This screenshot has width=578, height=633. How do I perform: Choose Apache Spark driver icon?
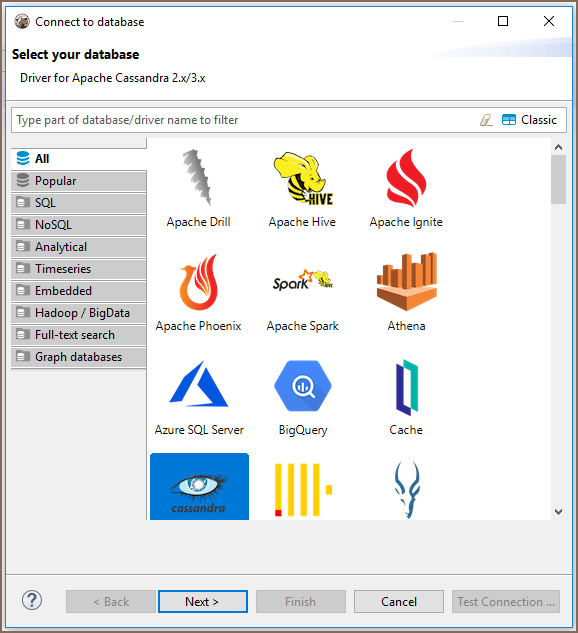tap(303, 280)
